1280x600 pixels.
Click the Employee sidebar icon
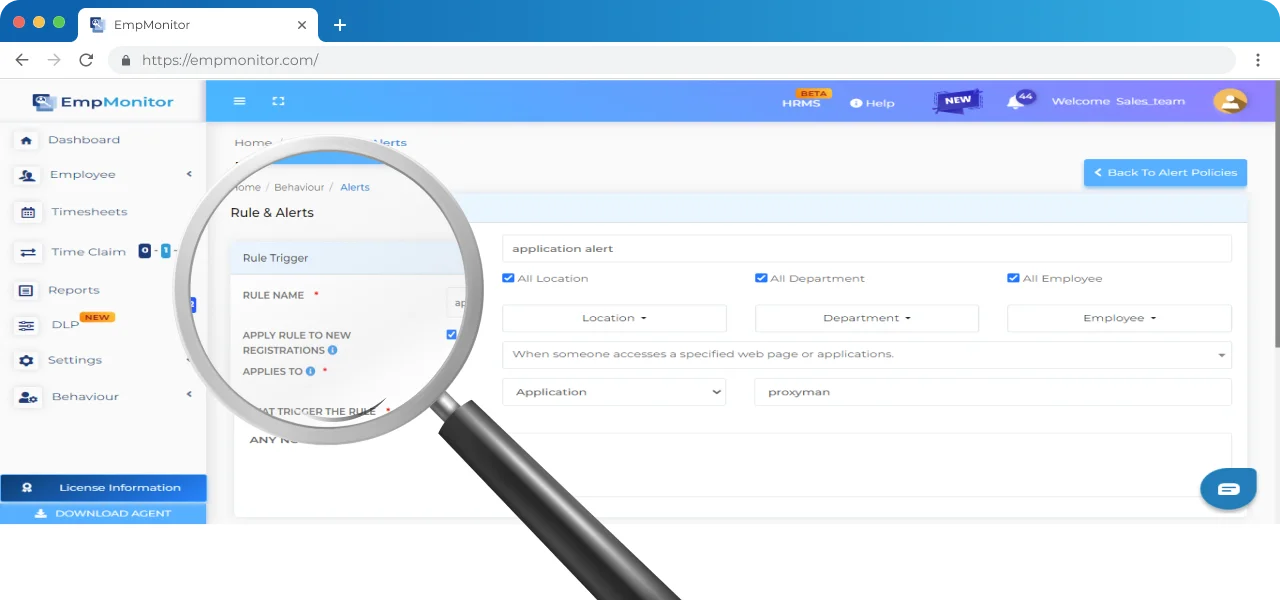click(x=28, y=175)
